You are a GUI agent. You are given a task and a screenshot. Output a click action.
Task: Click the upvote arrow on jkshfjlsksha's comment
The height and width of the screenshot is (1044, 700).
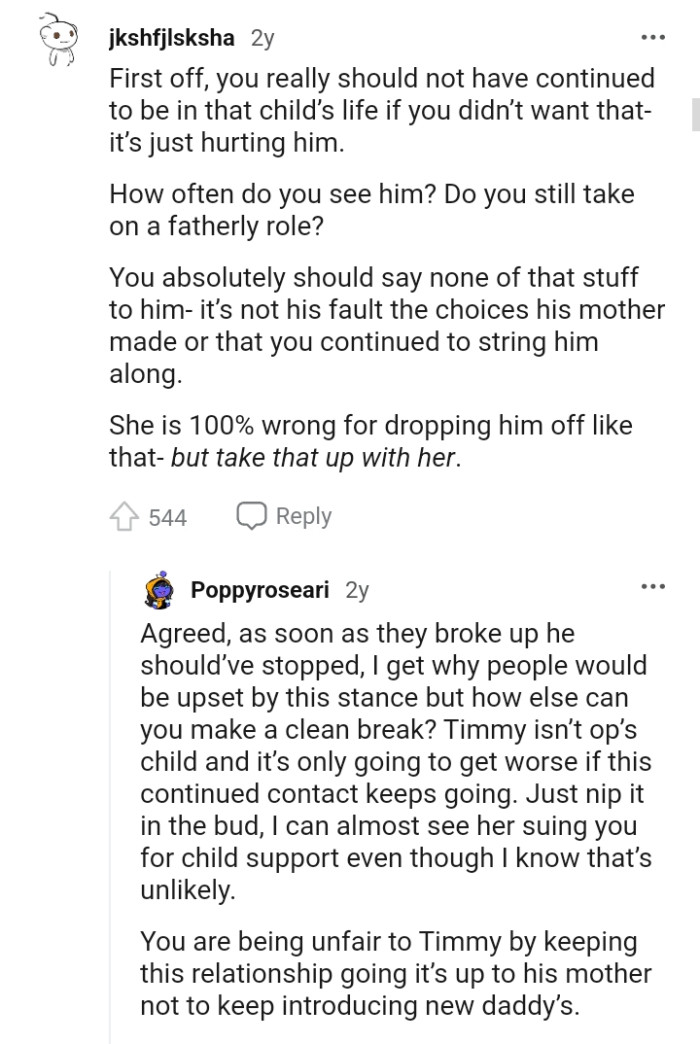[123, 516]
